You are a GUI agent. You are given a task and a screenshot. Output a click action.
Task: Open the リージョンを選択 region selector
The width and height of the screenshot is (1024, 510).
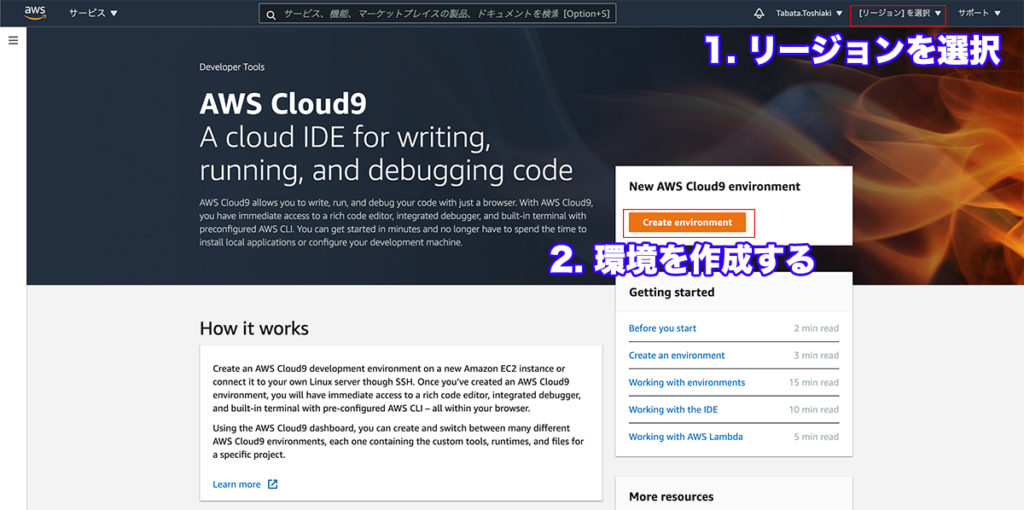pyautogui.click(x=899, y=13)
